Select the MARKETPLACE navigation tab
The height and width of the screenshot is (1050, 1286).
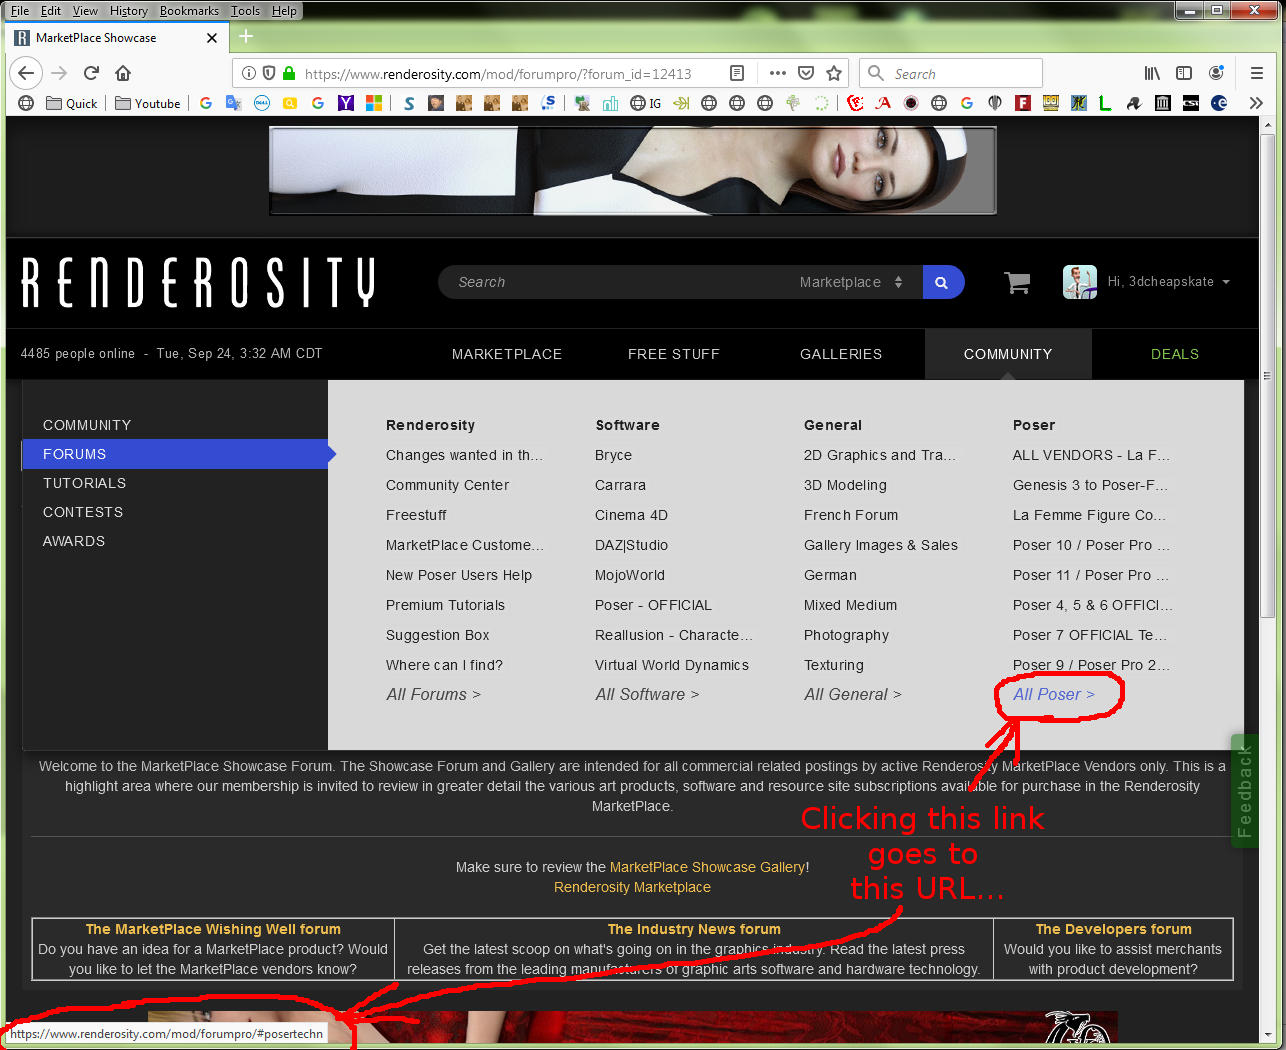[x=507, y=354]
